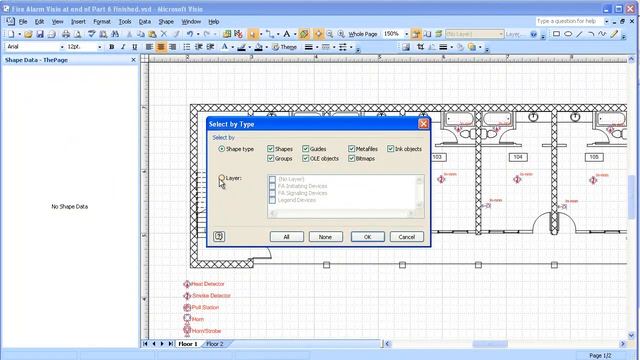Click the Zoom Out magnifier

pos(329,34)
